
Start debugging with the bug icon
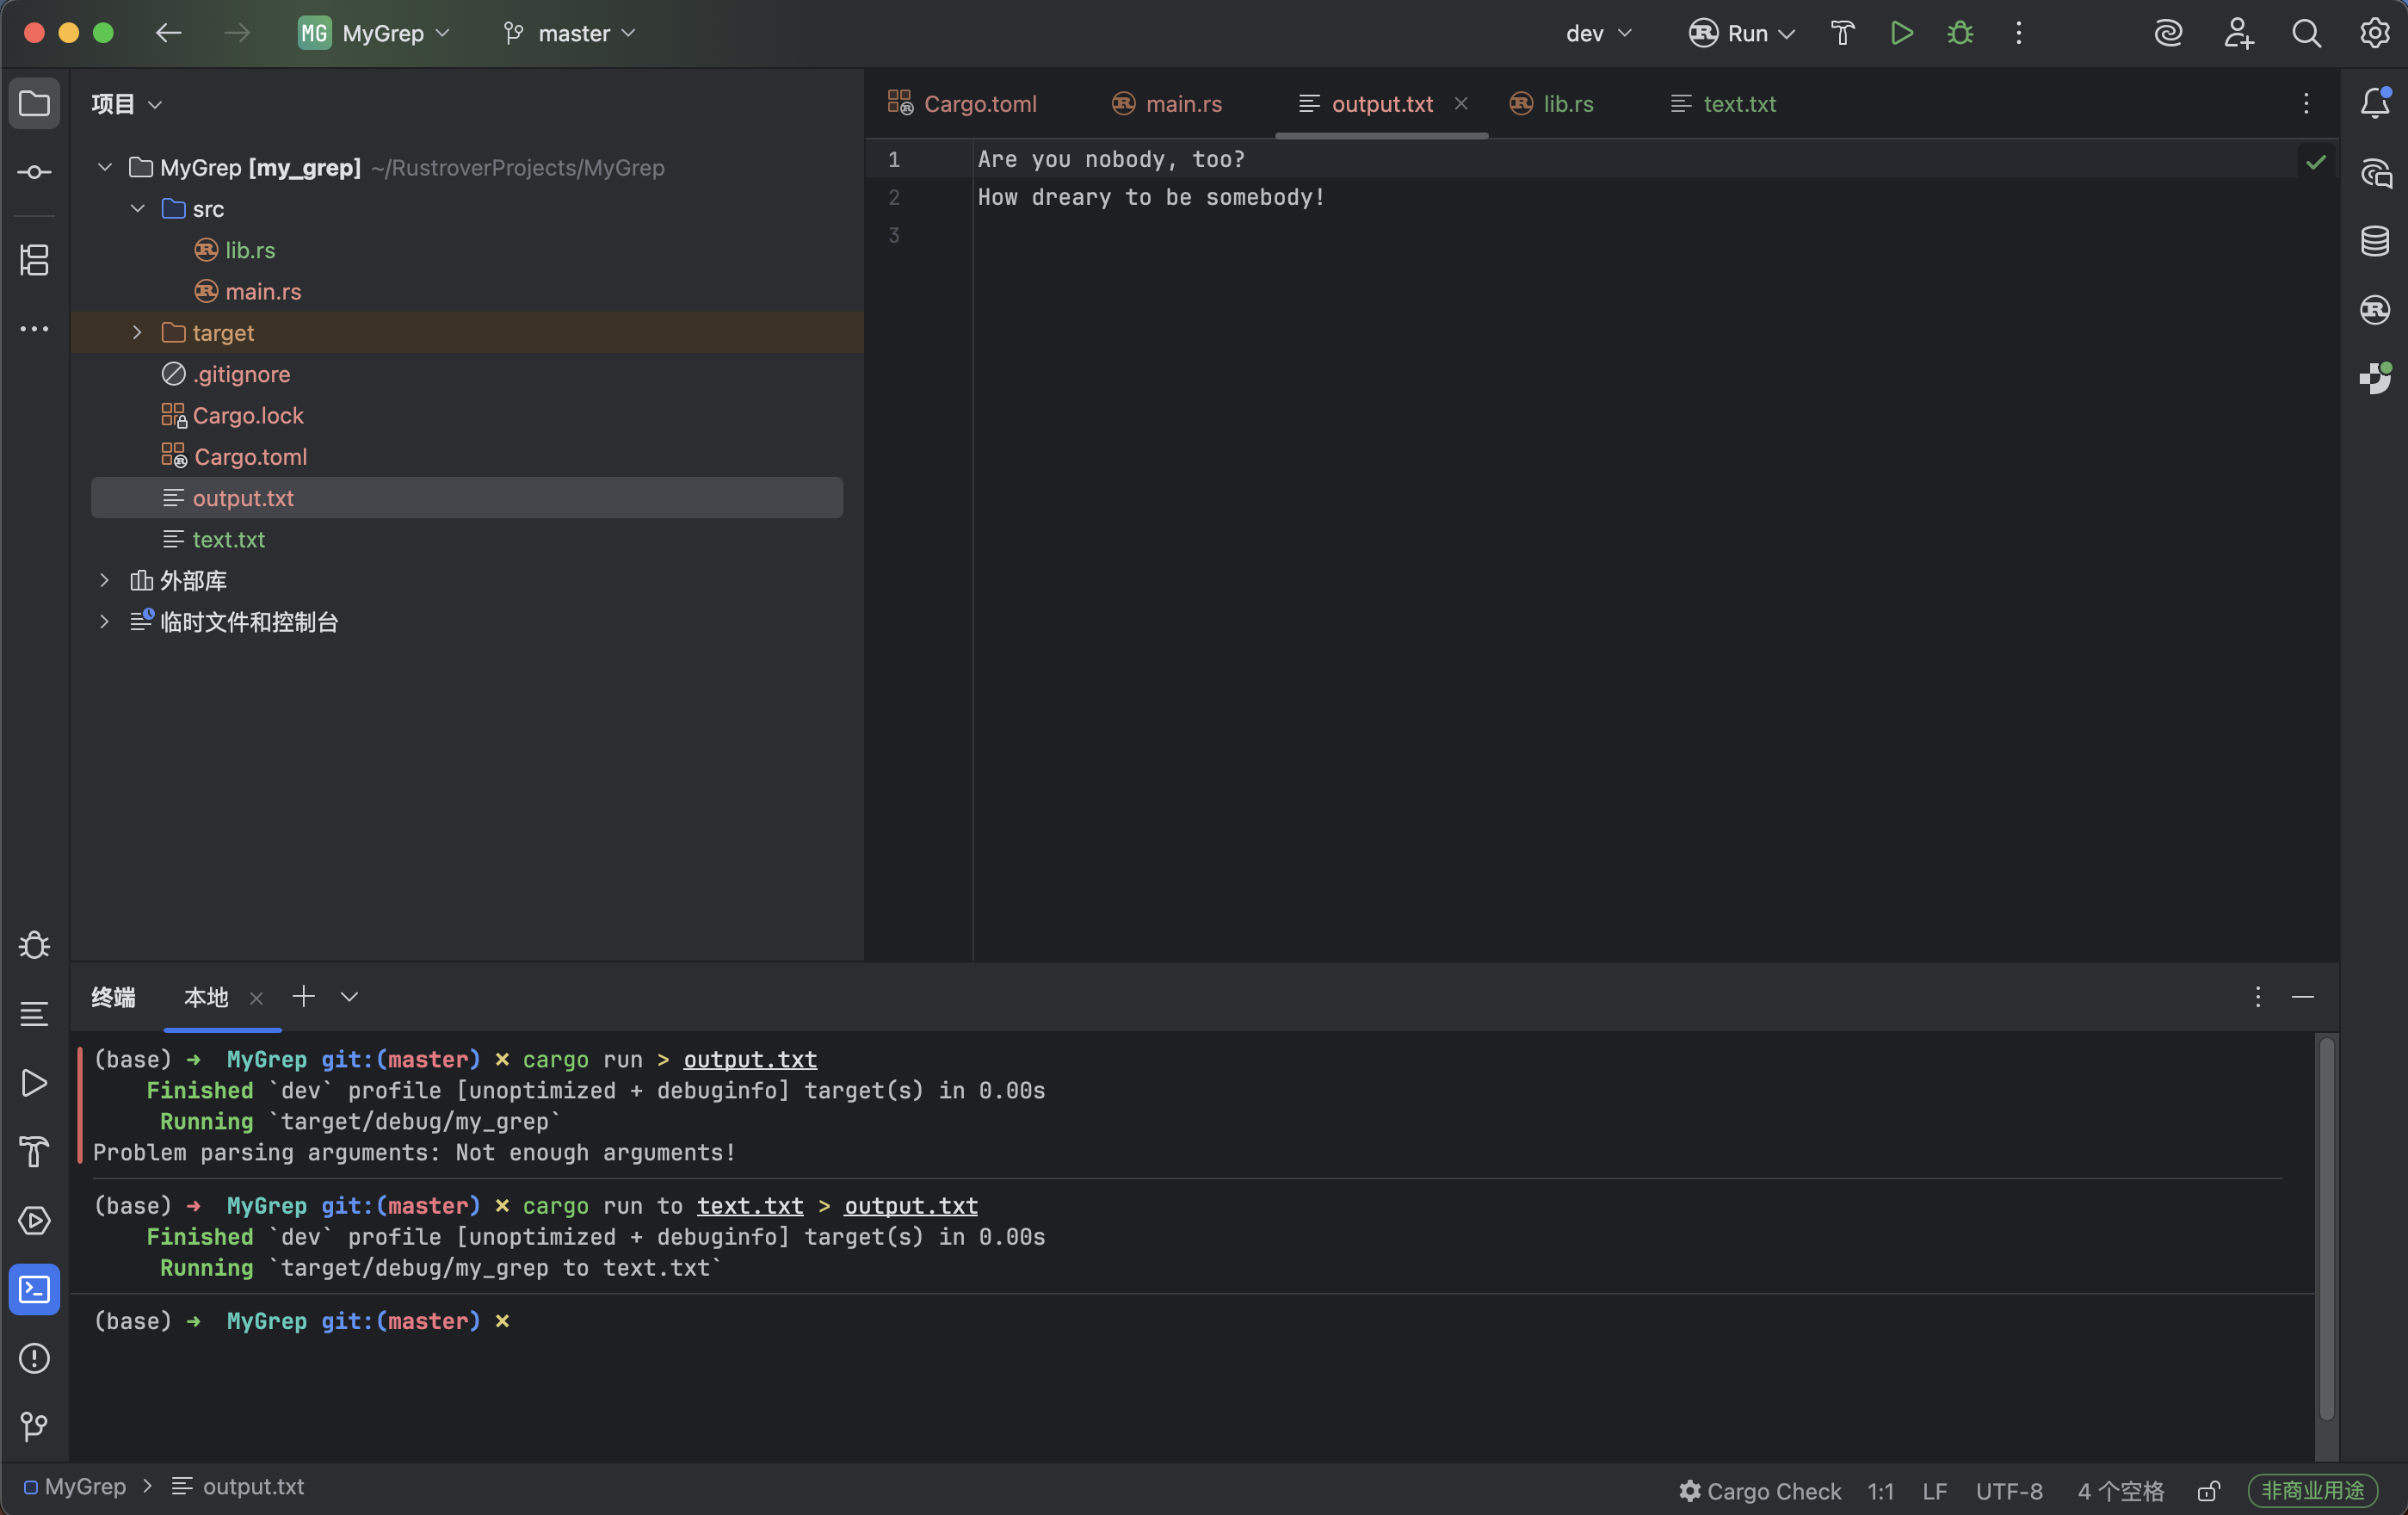pos(1959,33)
